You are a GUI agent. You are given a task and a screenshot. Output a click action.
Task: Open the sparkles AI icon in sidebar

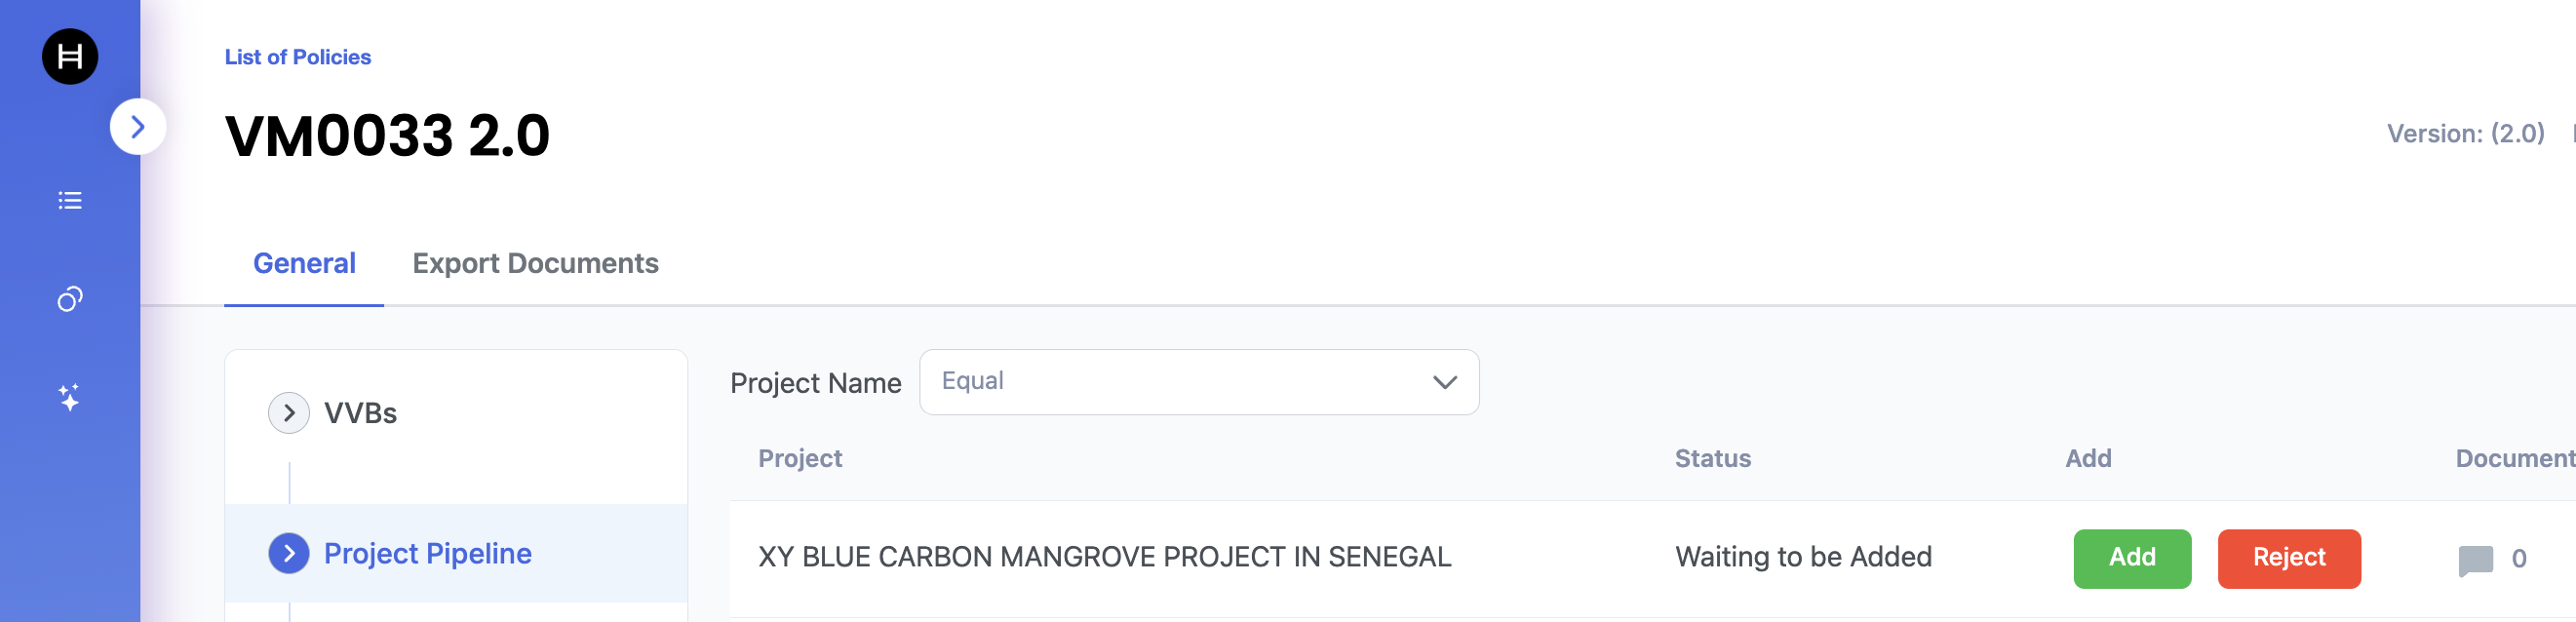click(x=70, y=397)
